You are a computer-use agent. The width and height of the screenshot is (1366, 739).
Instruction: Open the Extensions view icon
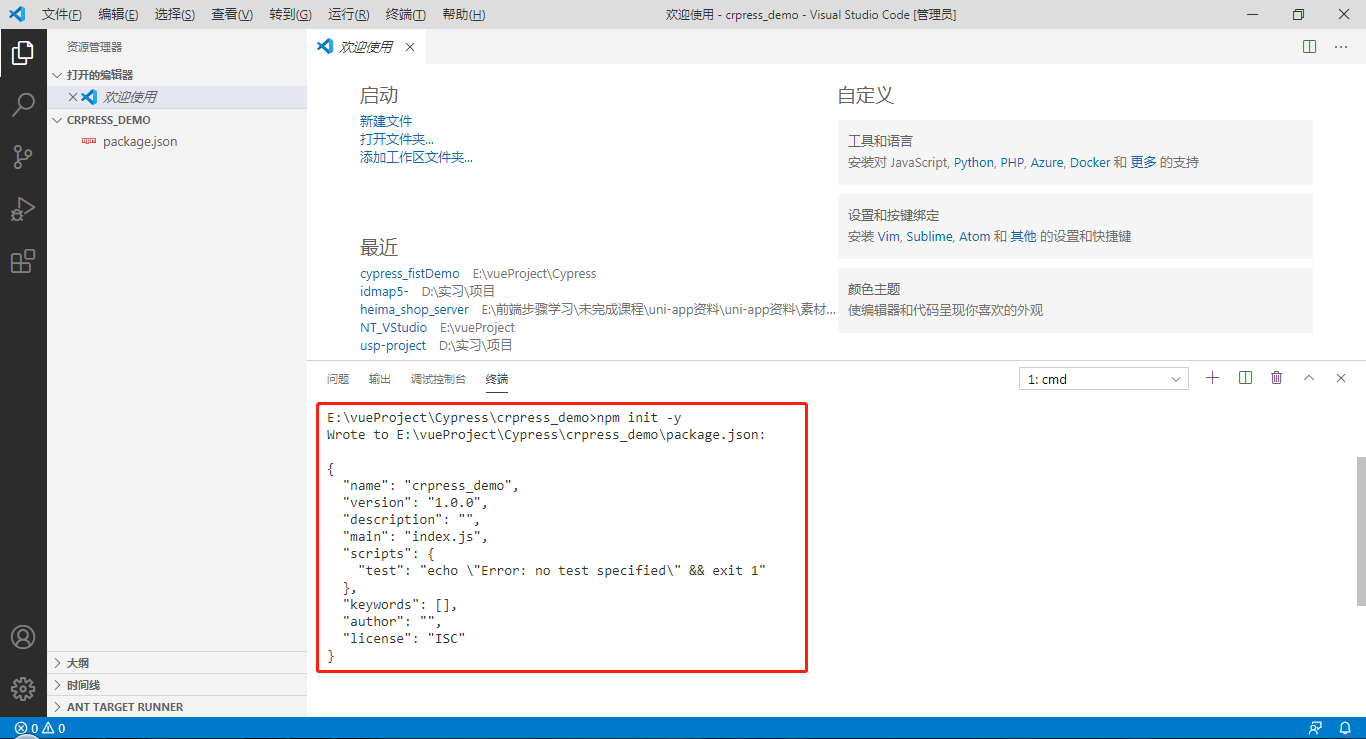point(23,261)
